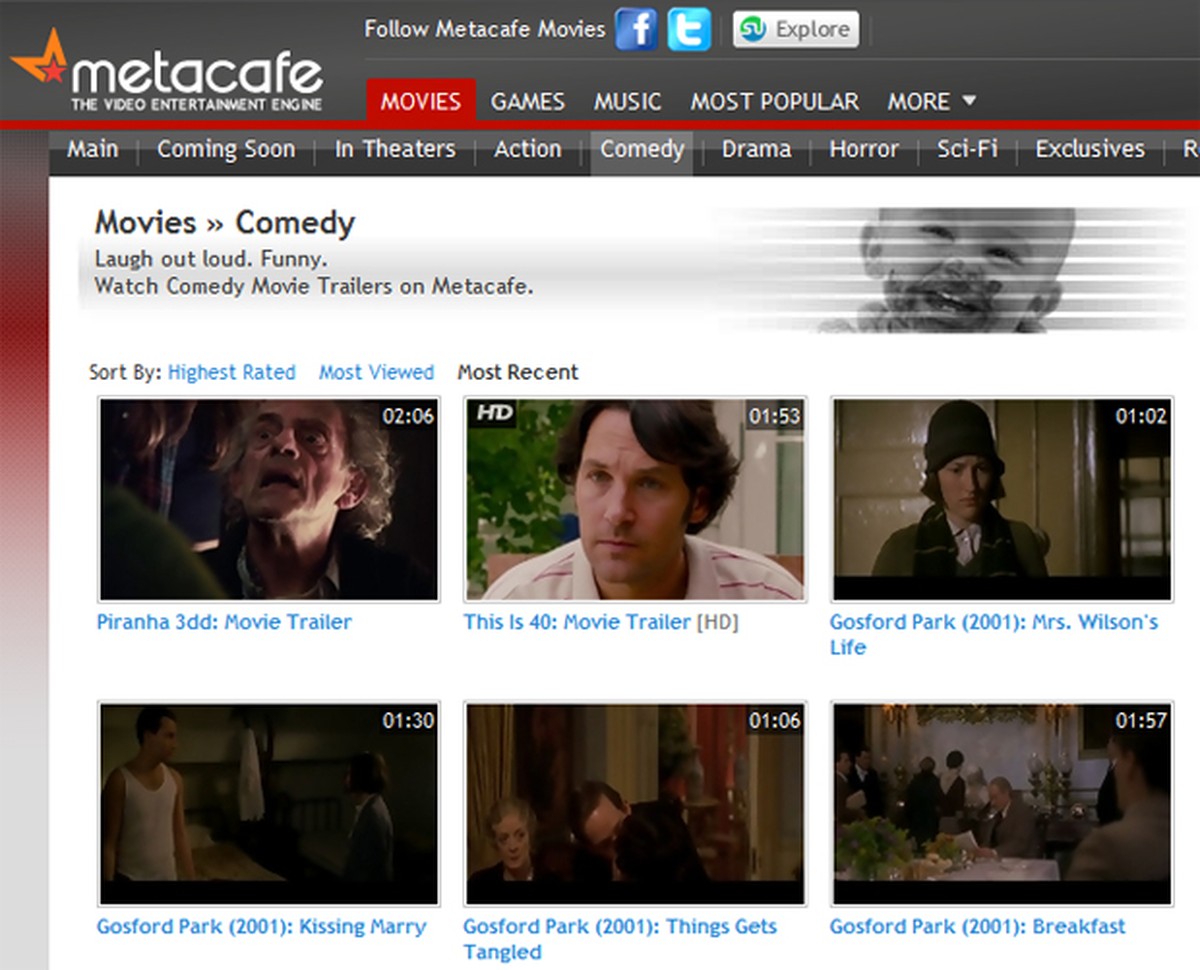Expand the MORE dropdown menu

(x=931, y=102)
